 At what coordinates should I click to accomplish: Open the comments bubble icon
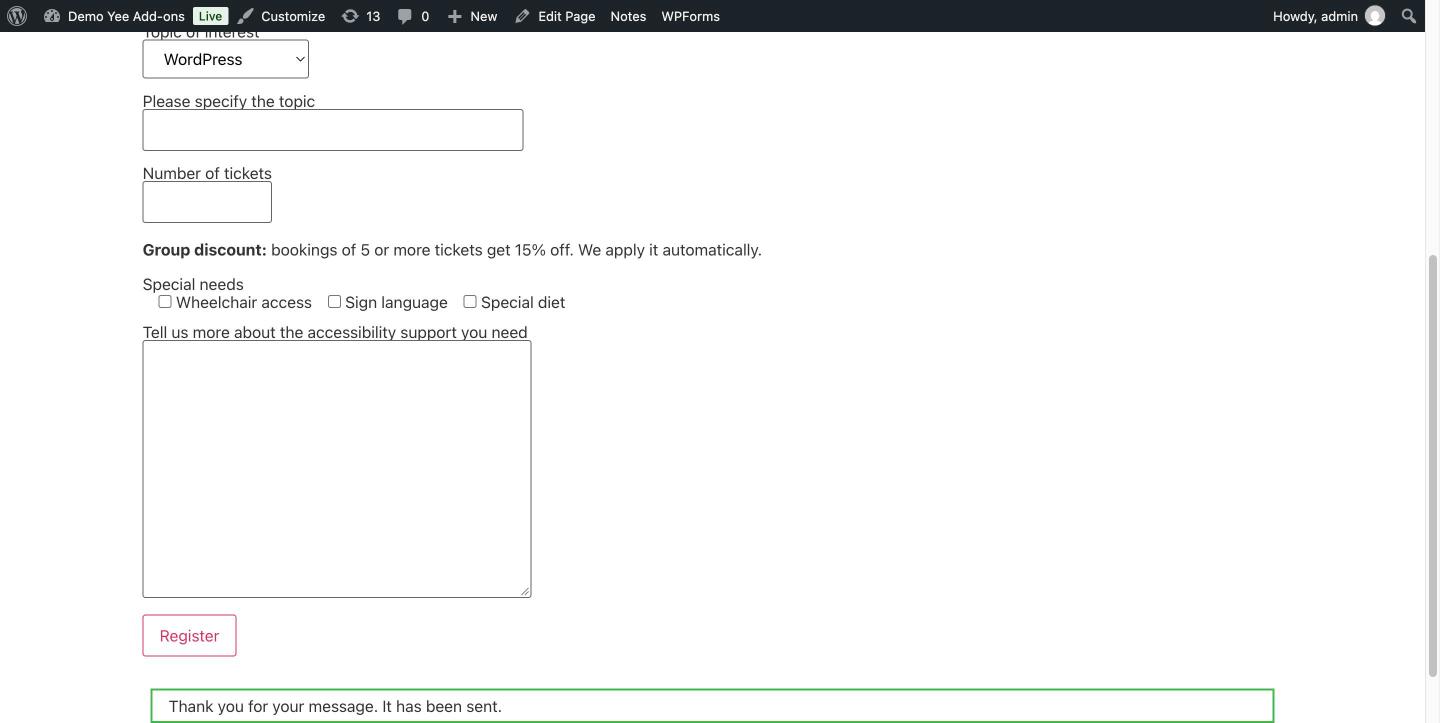405,16
